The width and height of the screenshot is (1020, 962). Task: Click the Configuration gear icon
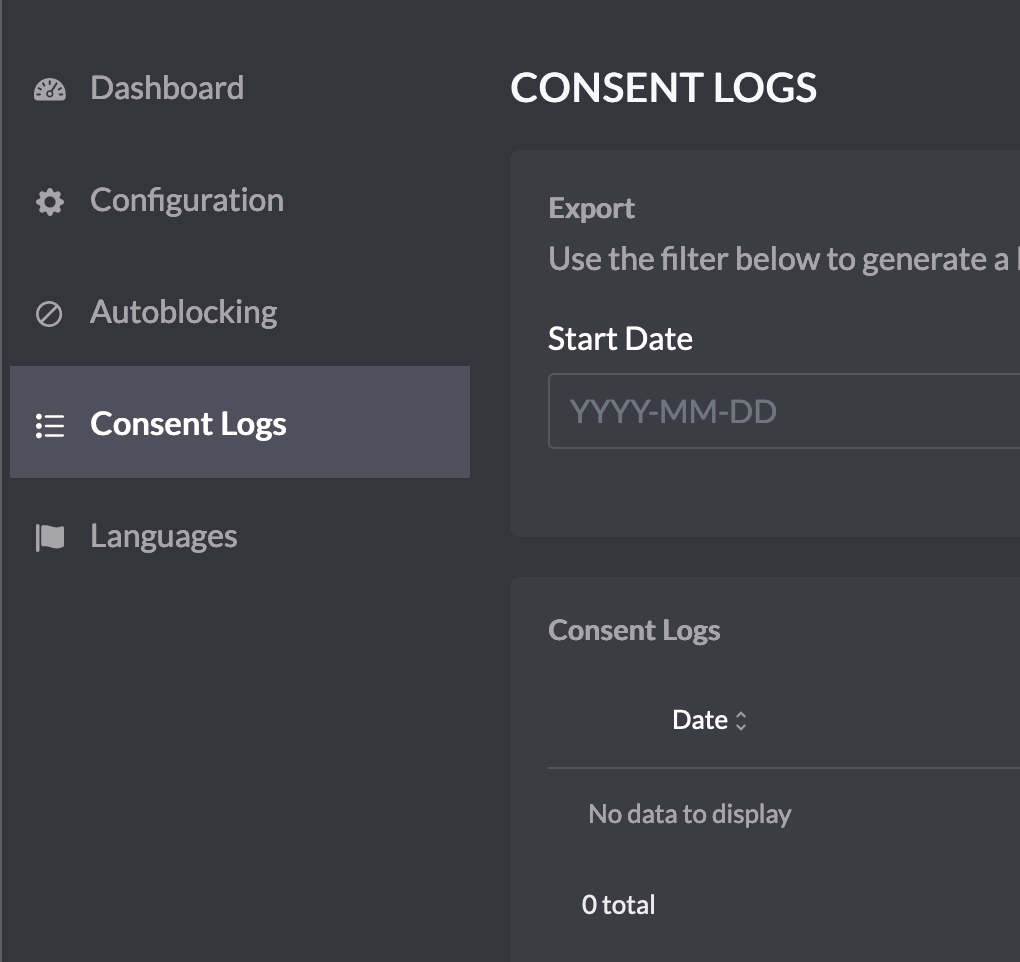point(49,202)
